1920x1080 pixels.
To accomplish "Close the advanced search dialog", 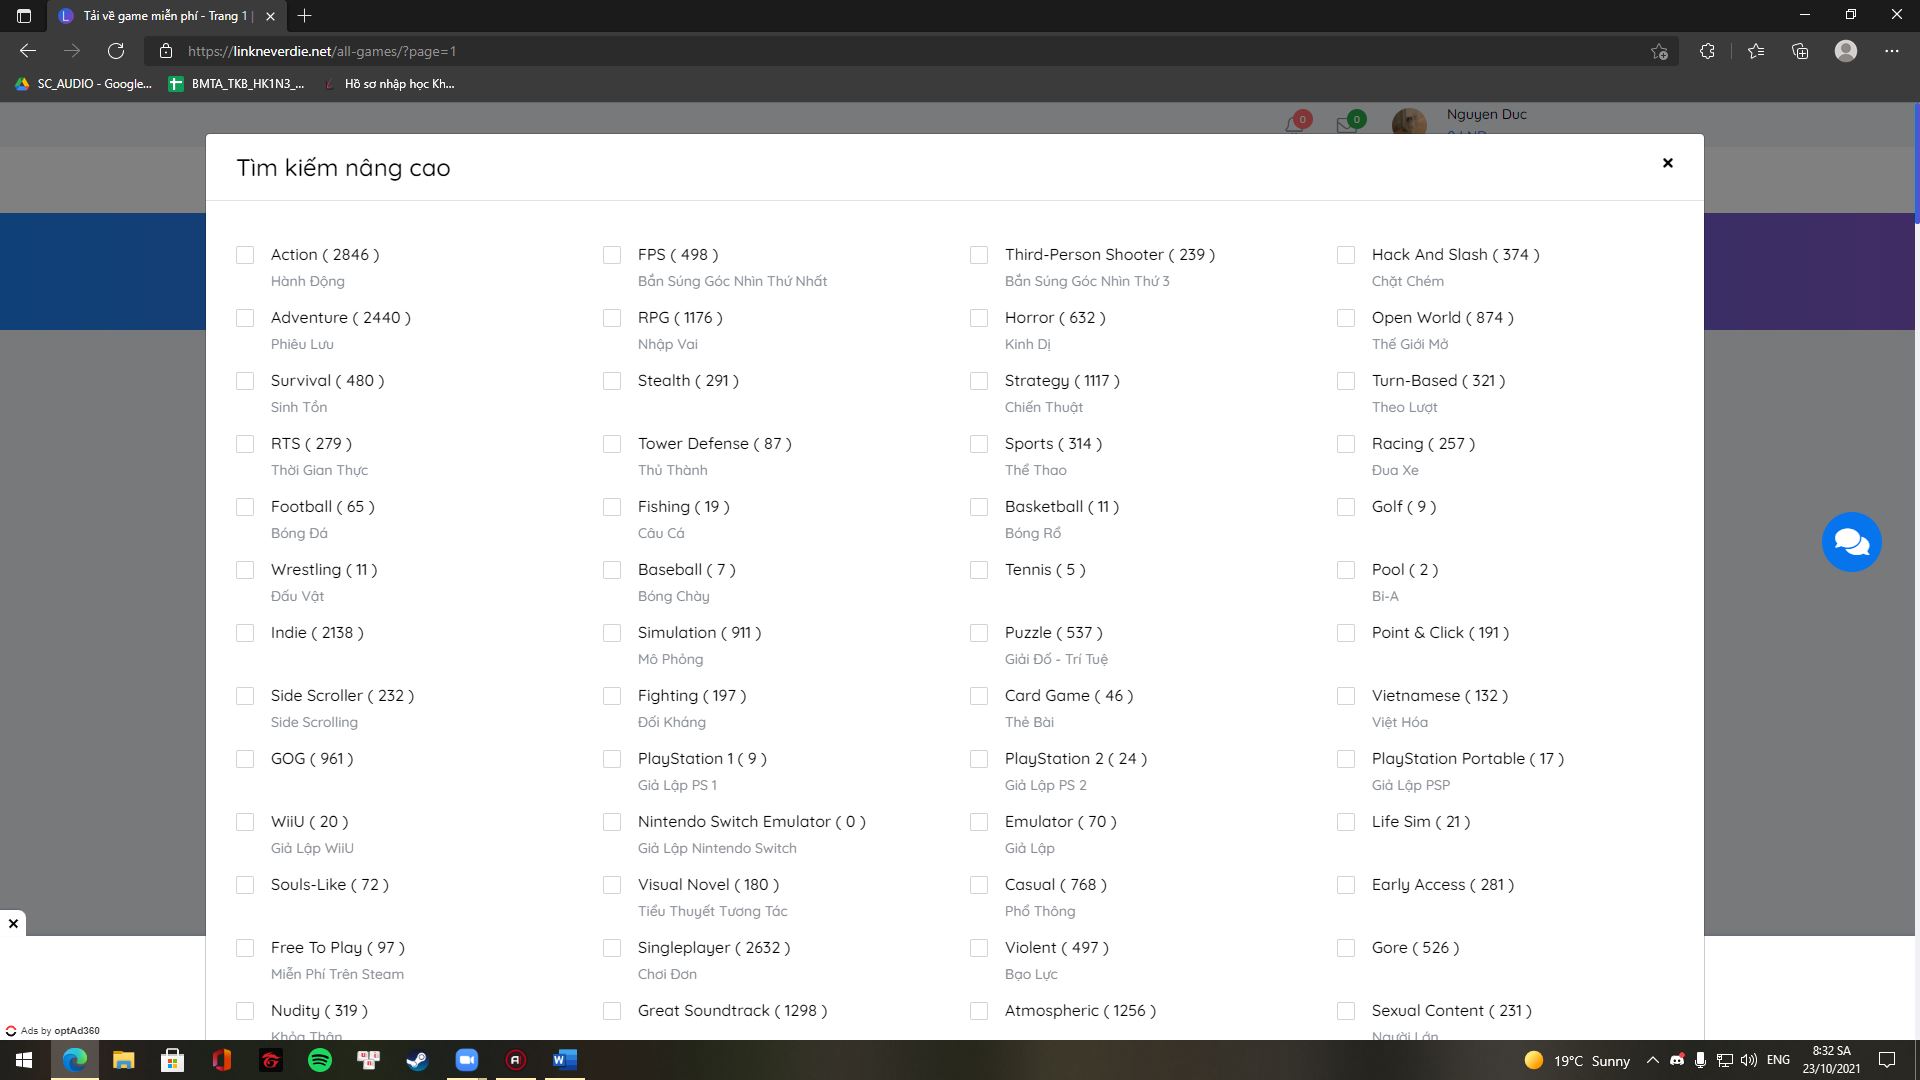I will click(x=1667, y=163).
